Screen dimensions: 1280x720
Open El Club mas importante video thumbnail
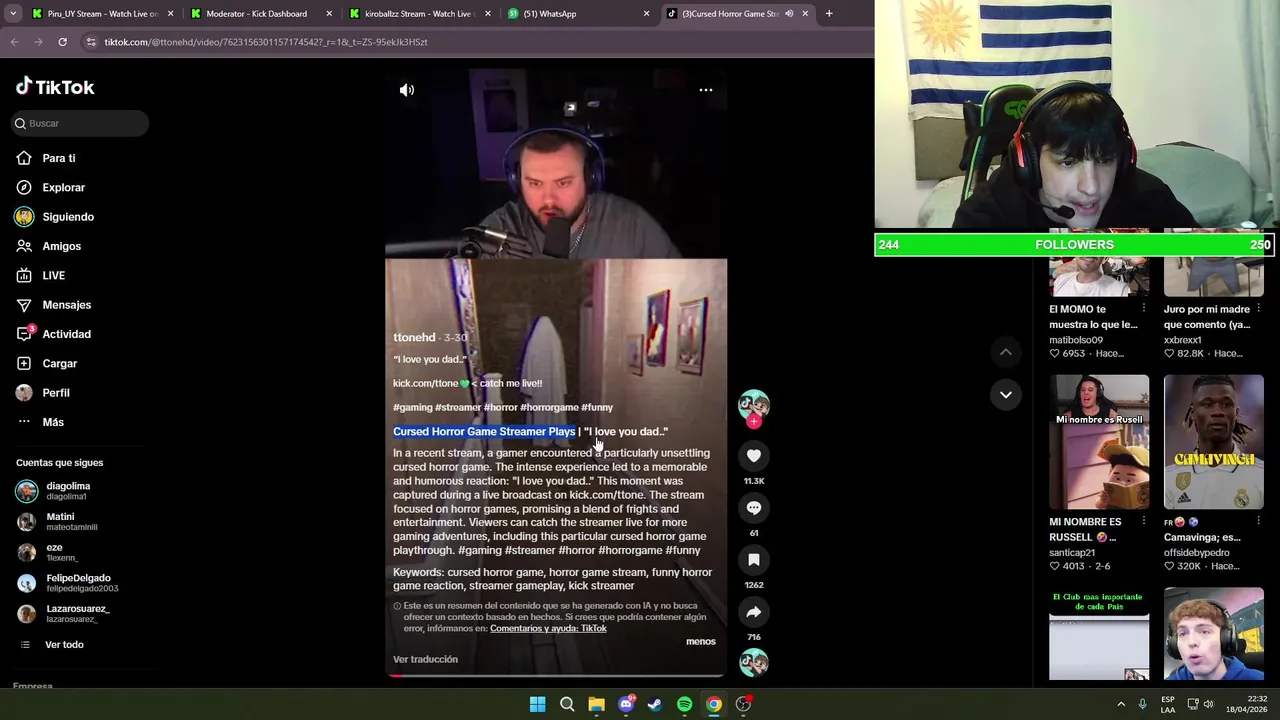click(1099, 635)
